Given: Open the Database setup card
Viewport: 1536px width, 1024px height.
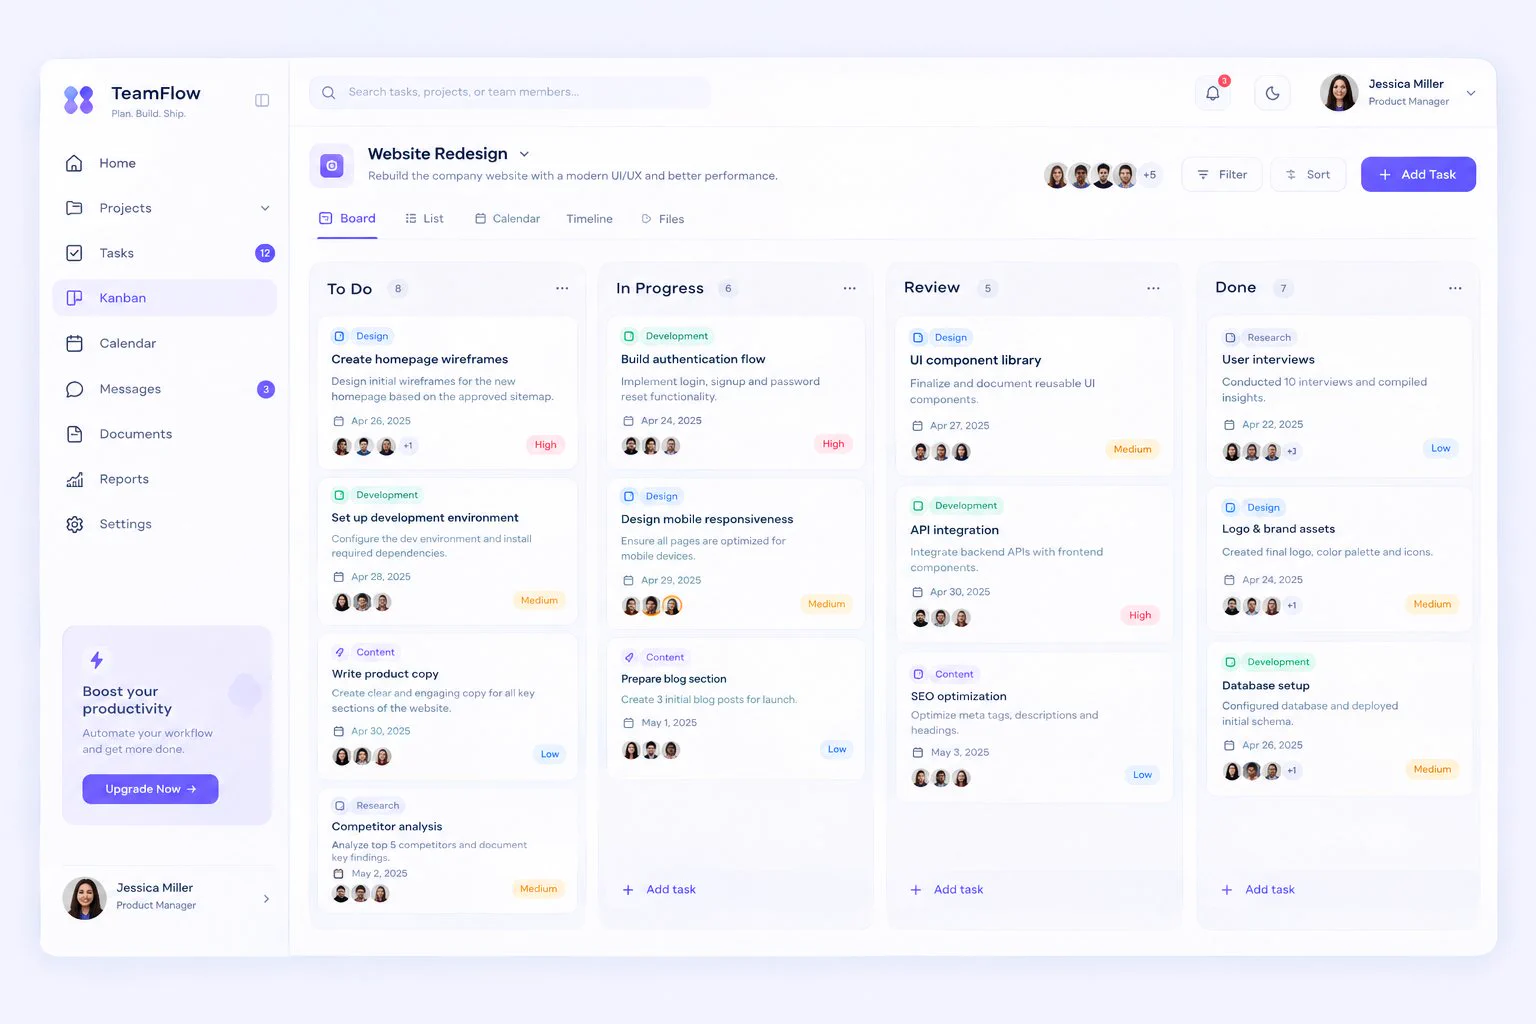Looking at the screenshot, I should coord(1339,719).
